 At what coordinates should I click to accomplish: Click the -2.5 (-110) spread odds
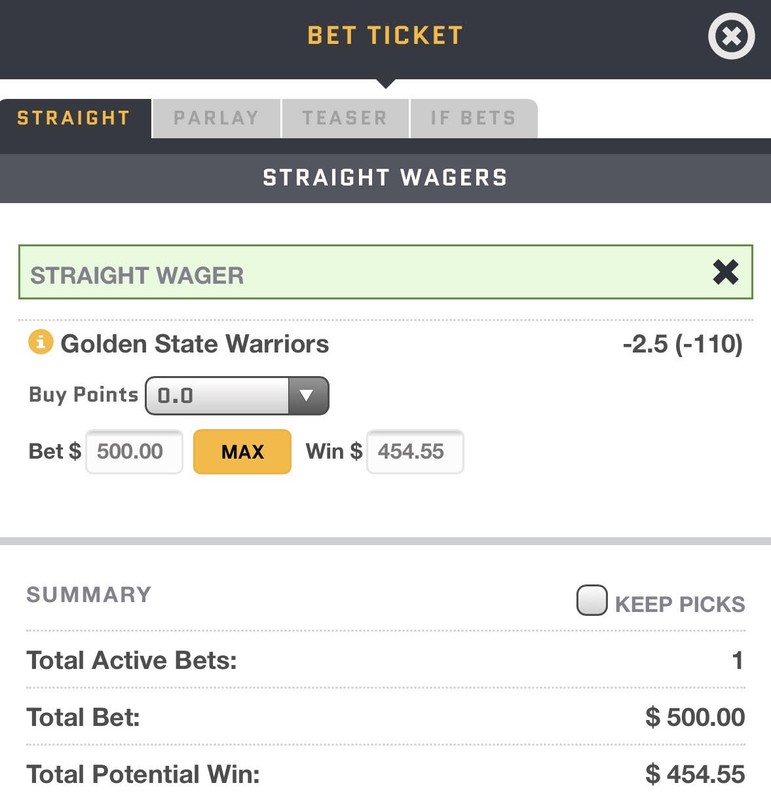(x=682, y=344)
